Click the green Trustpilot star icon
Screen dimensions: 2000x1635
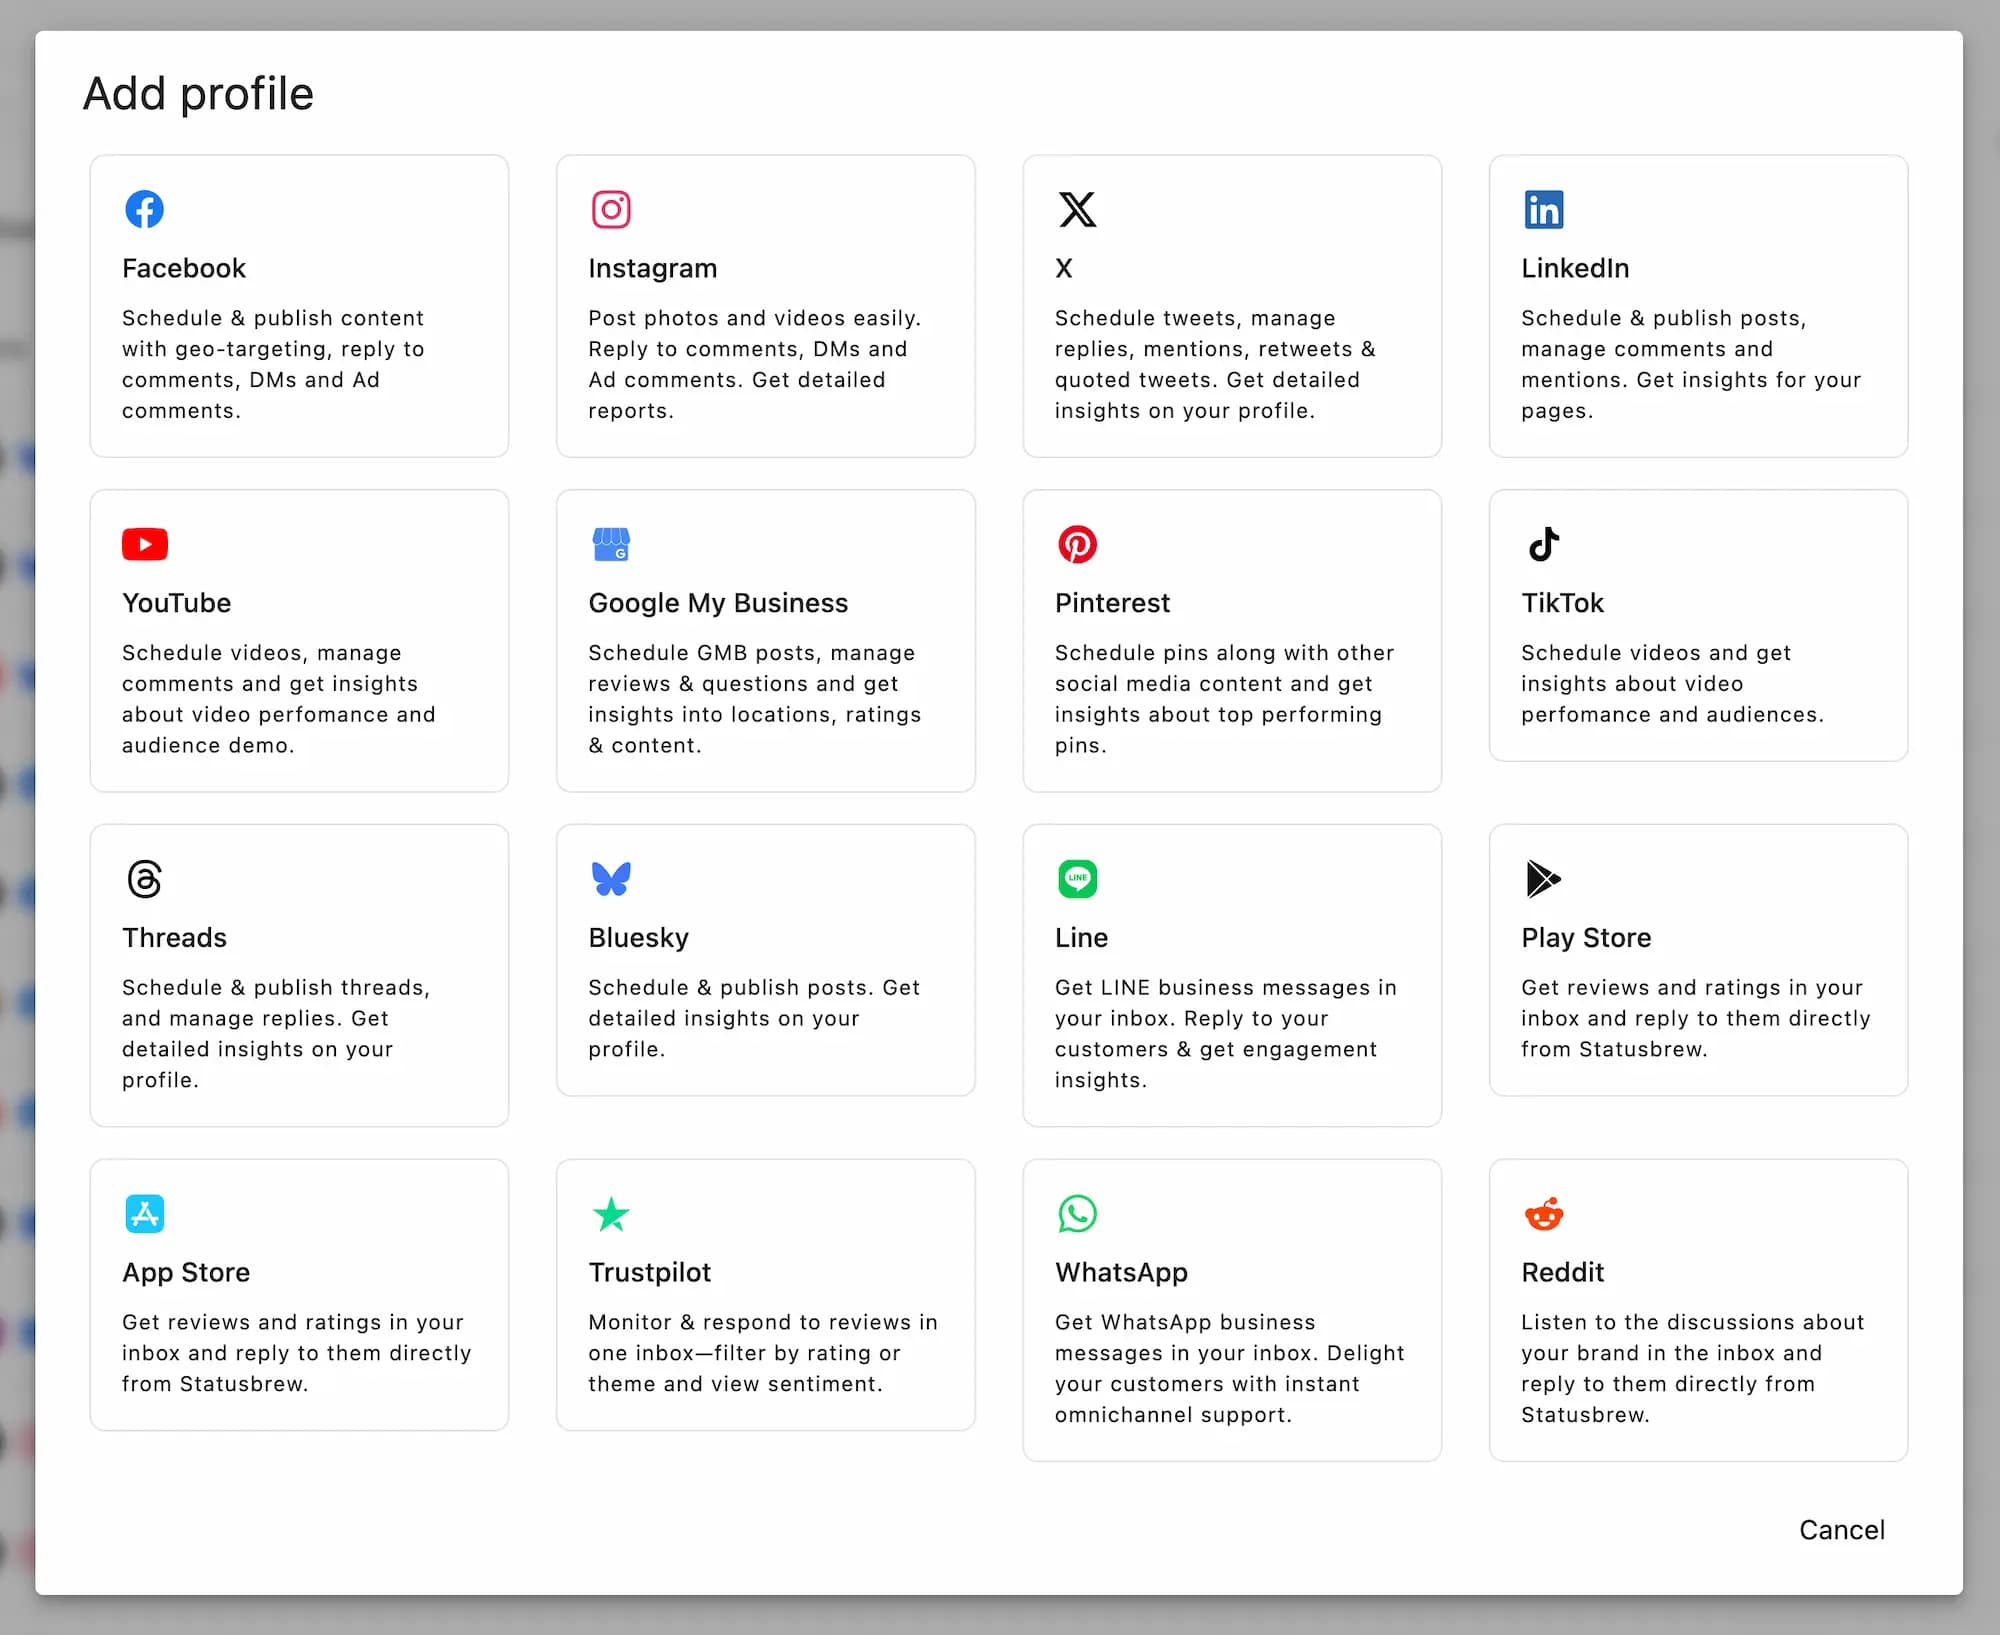(610, 1214)
